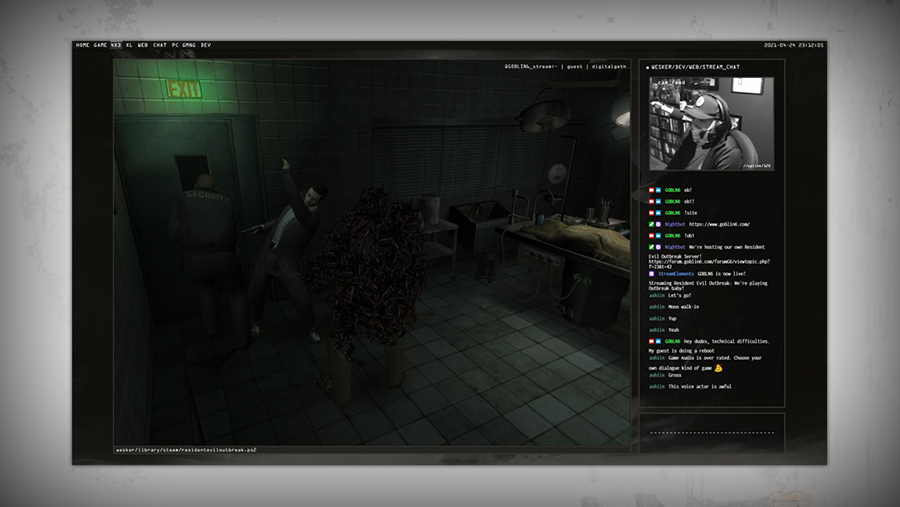Open the forum.goblin6.com viewtopic link
The image size is (900, 507).
(709, 264)
